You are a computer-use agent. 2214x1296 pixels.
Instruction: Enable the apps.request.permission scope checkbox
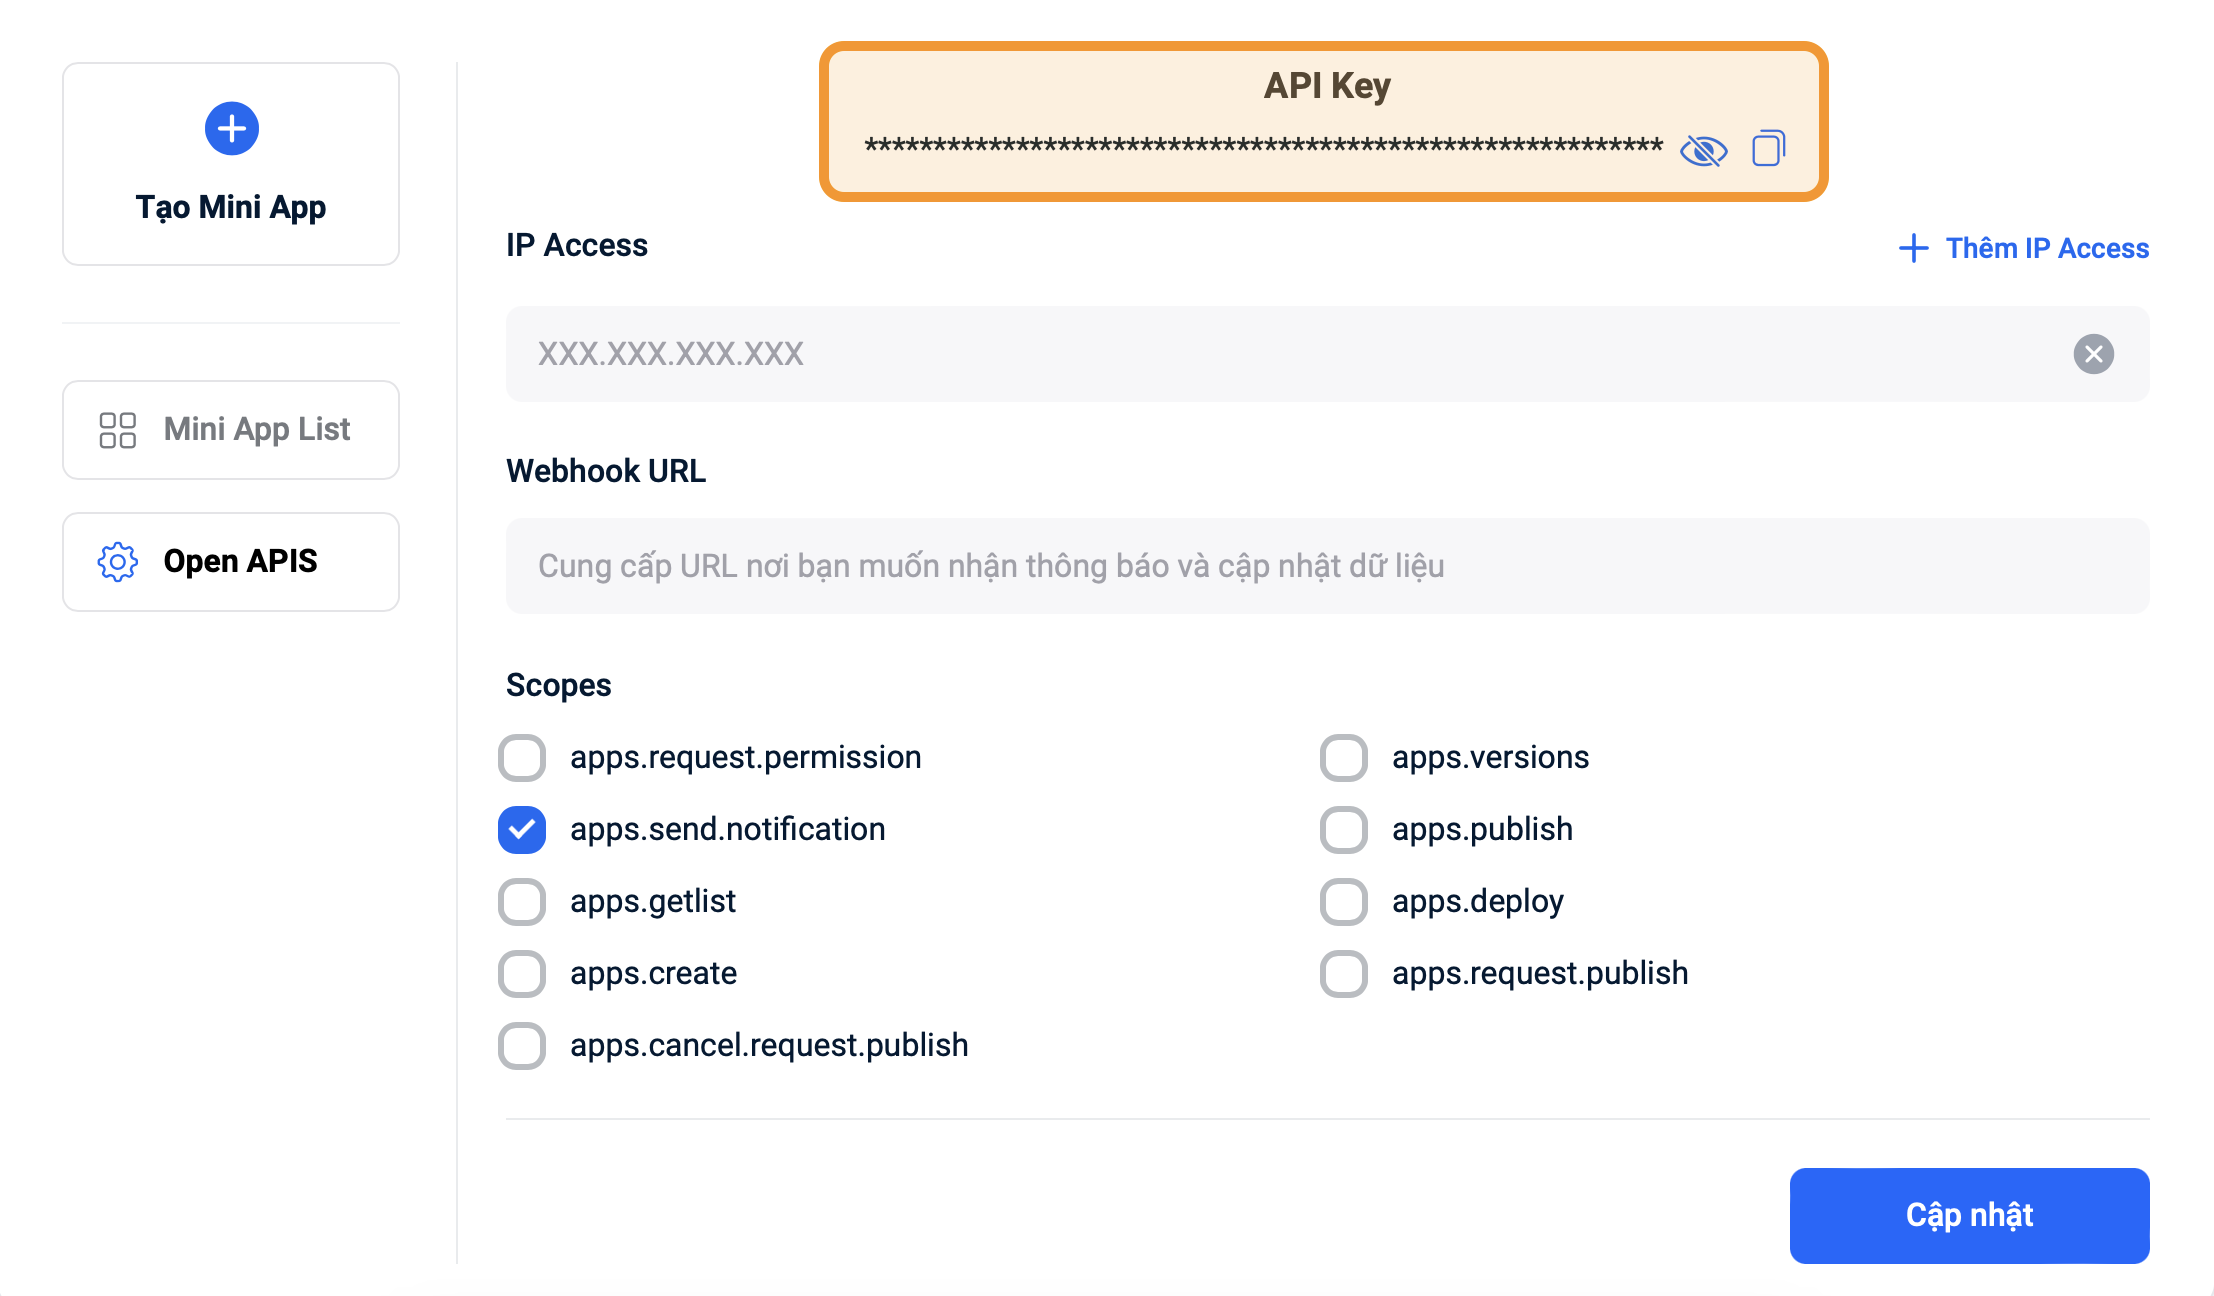522,758
